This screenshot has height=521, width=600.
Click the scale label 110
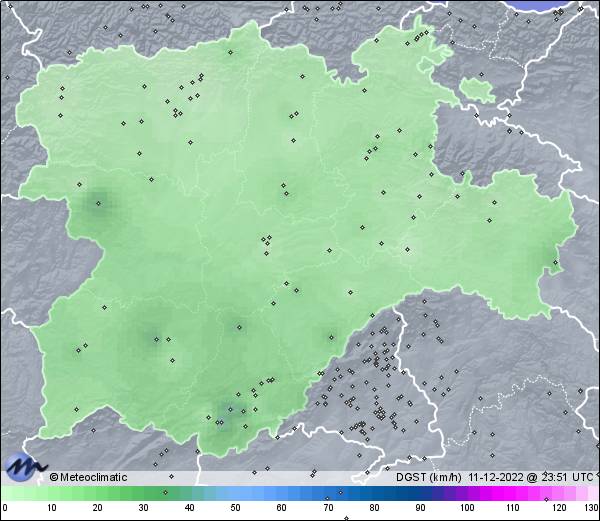click(513, 508)
